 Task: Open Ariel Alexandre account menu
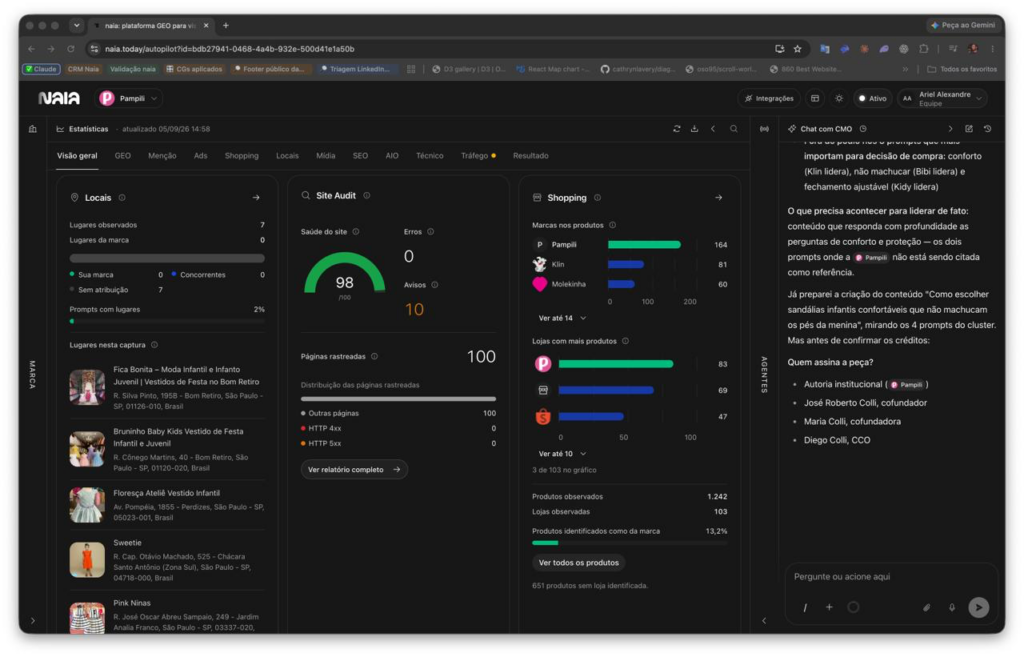(x=942, y=99)
